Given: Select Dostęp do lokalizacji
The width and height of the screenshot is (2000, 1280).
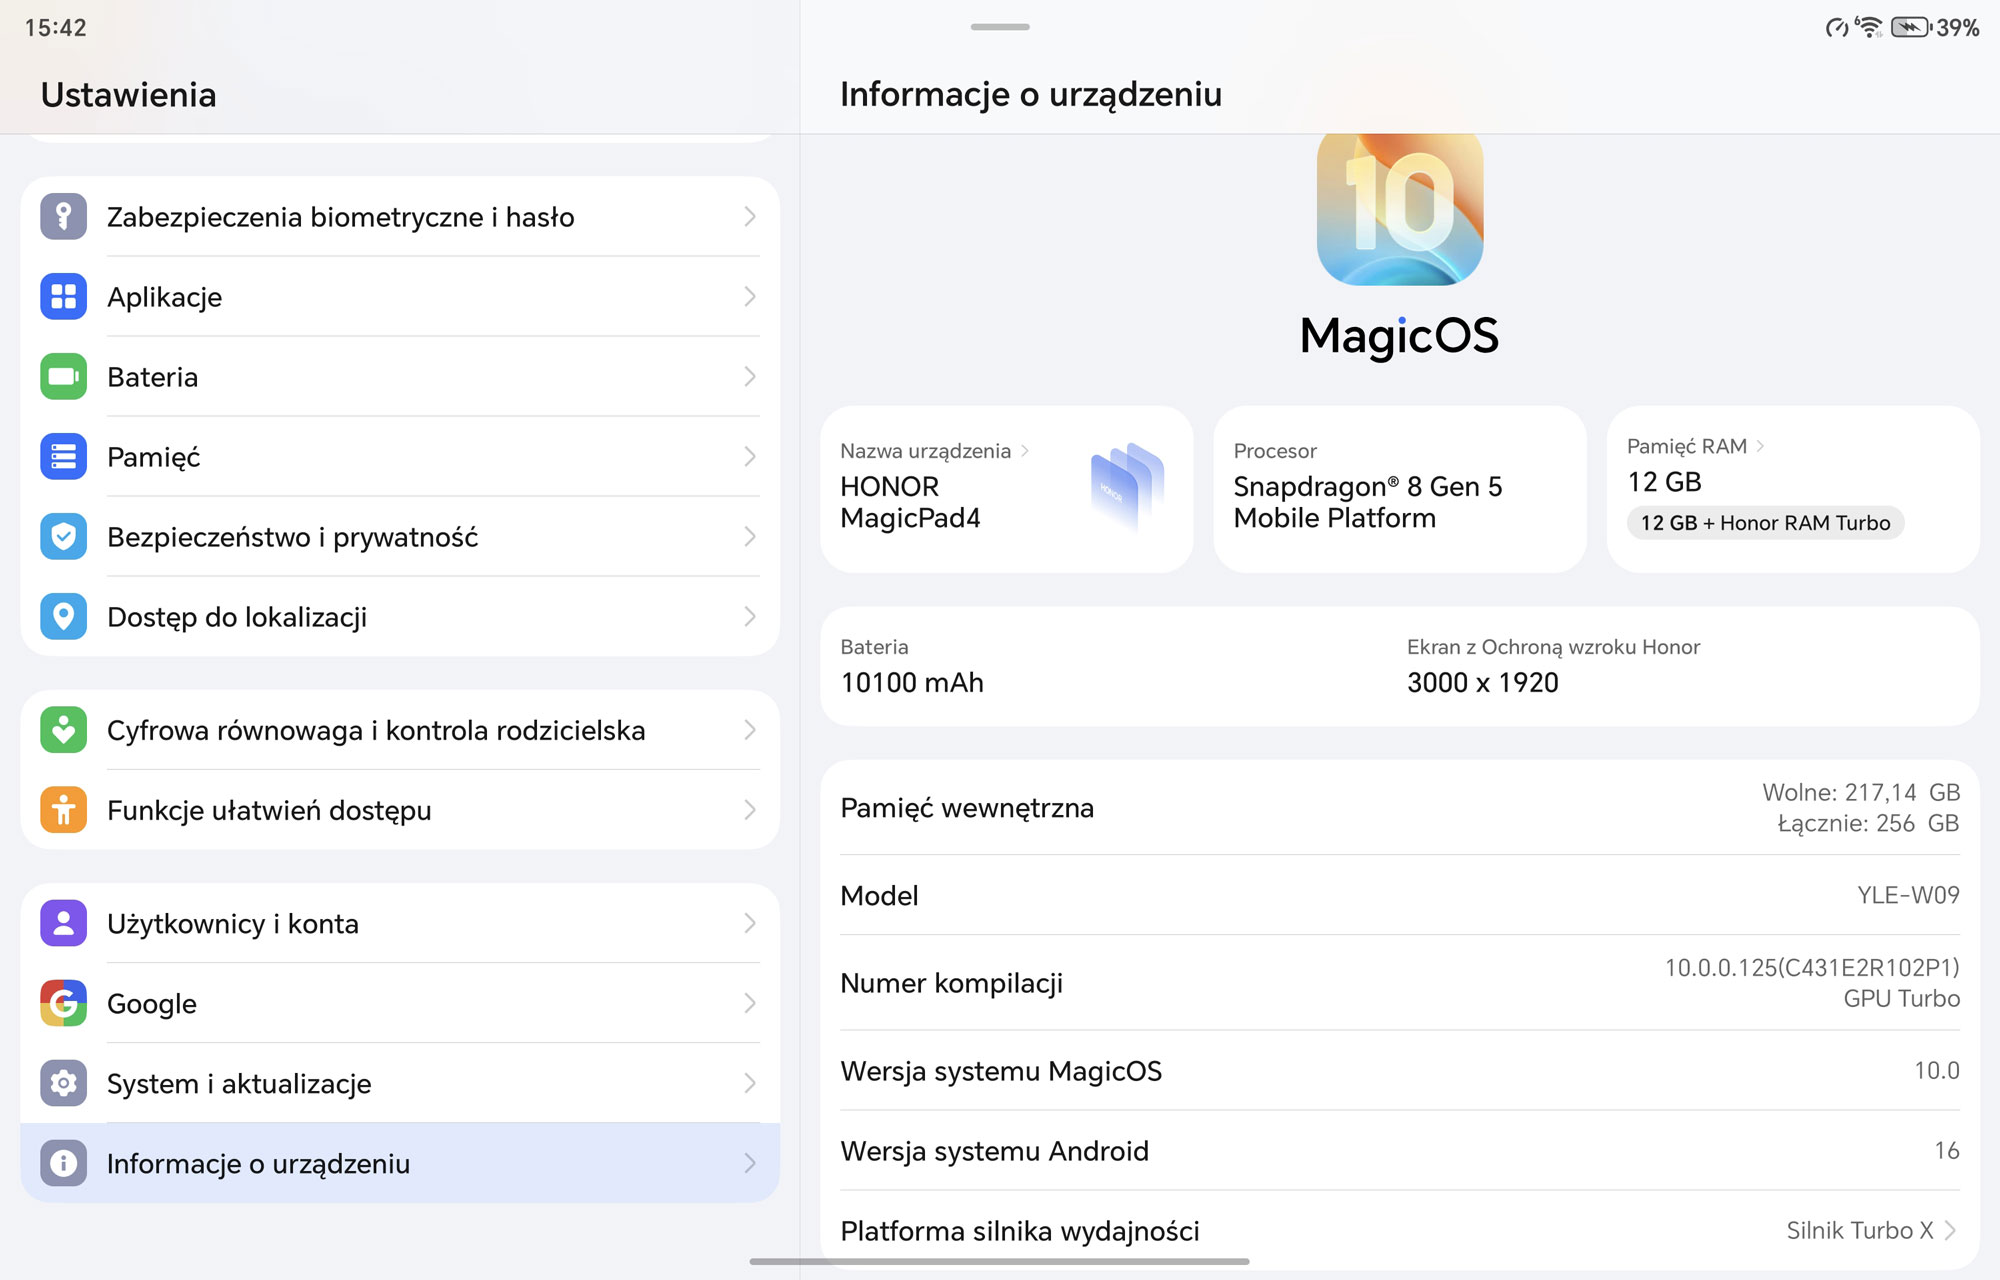Looking at the screenshot, I should [x=400, y=617].
